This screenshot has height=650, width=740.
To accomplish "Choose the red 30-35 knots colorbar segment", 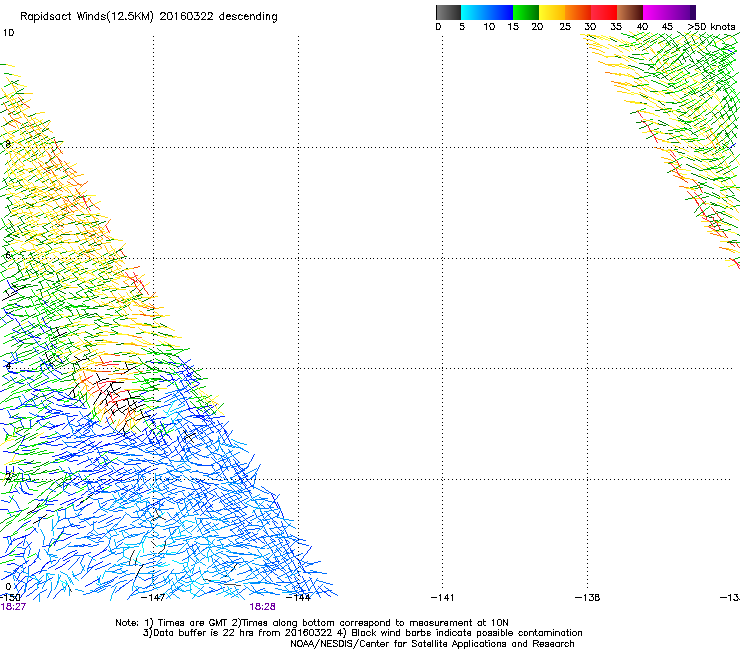I will 604,12.
